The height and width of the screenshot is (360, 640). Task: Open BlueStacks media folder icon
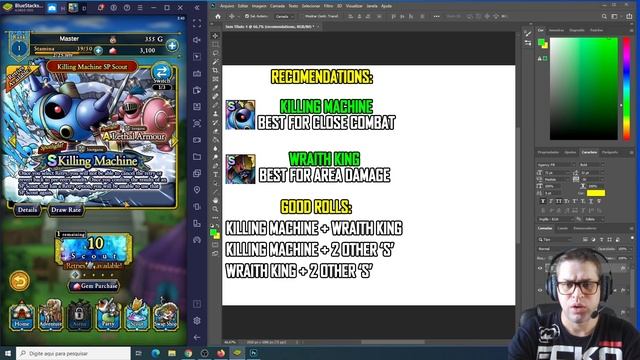[197, 157]
